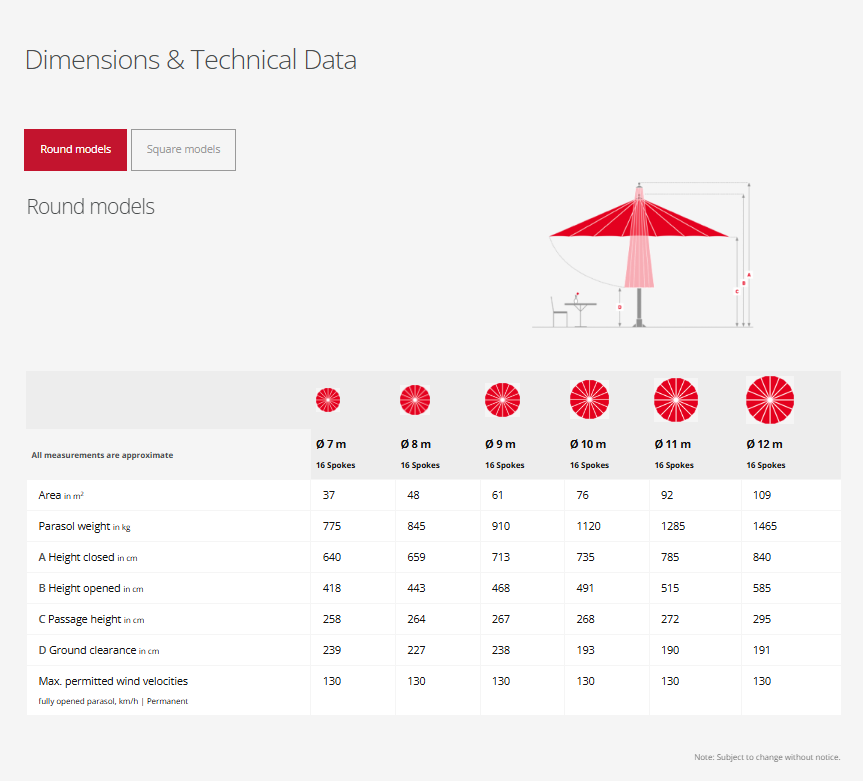Select the A Height closed row label
This screenshot has height=781, width=863.
88,558
